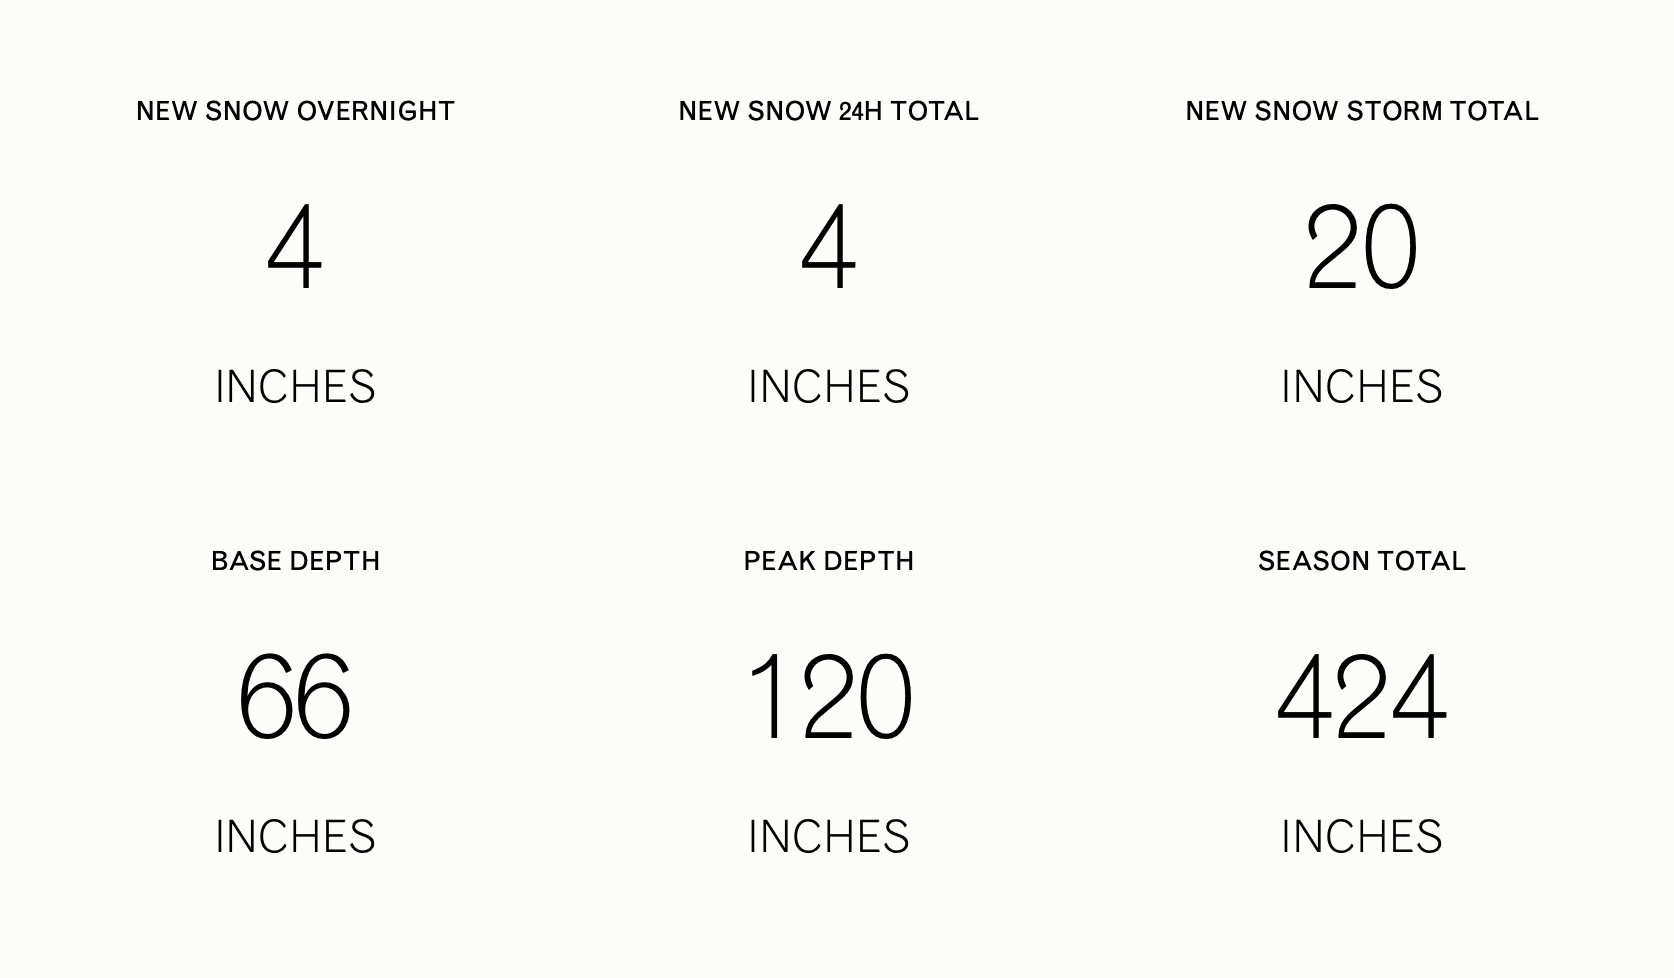Select the overnight snow value 4
1674x978 pixels.
coord(295,247)
